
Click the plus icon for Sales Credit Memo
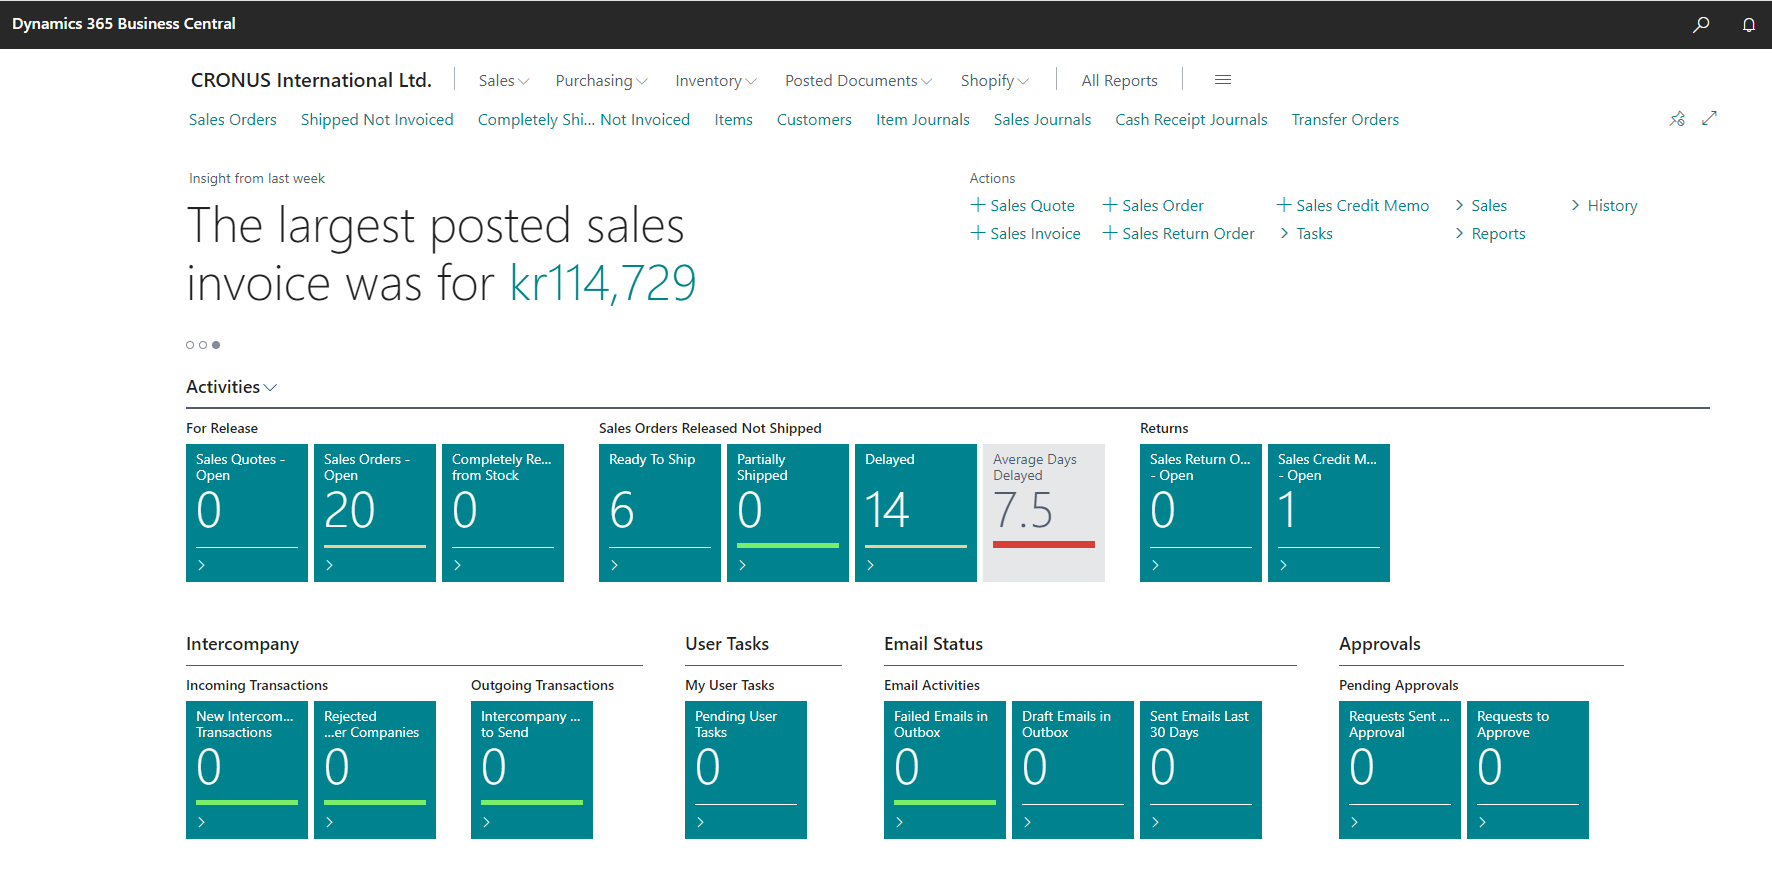(x=1284, y=205)
